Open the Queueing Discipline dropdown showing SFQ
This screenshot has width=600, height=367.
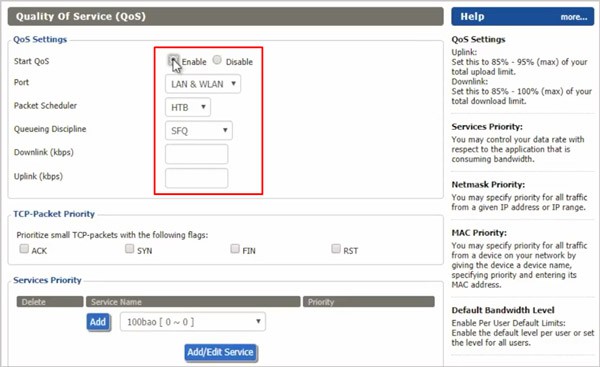(199, 131)
